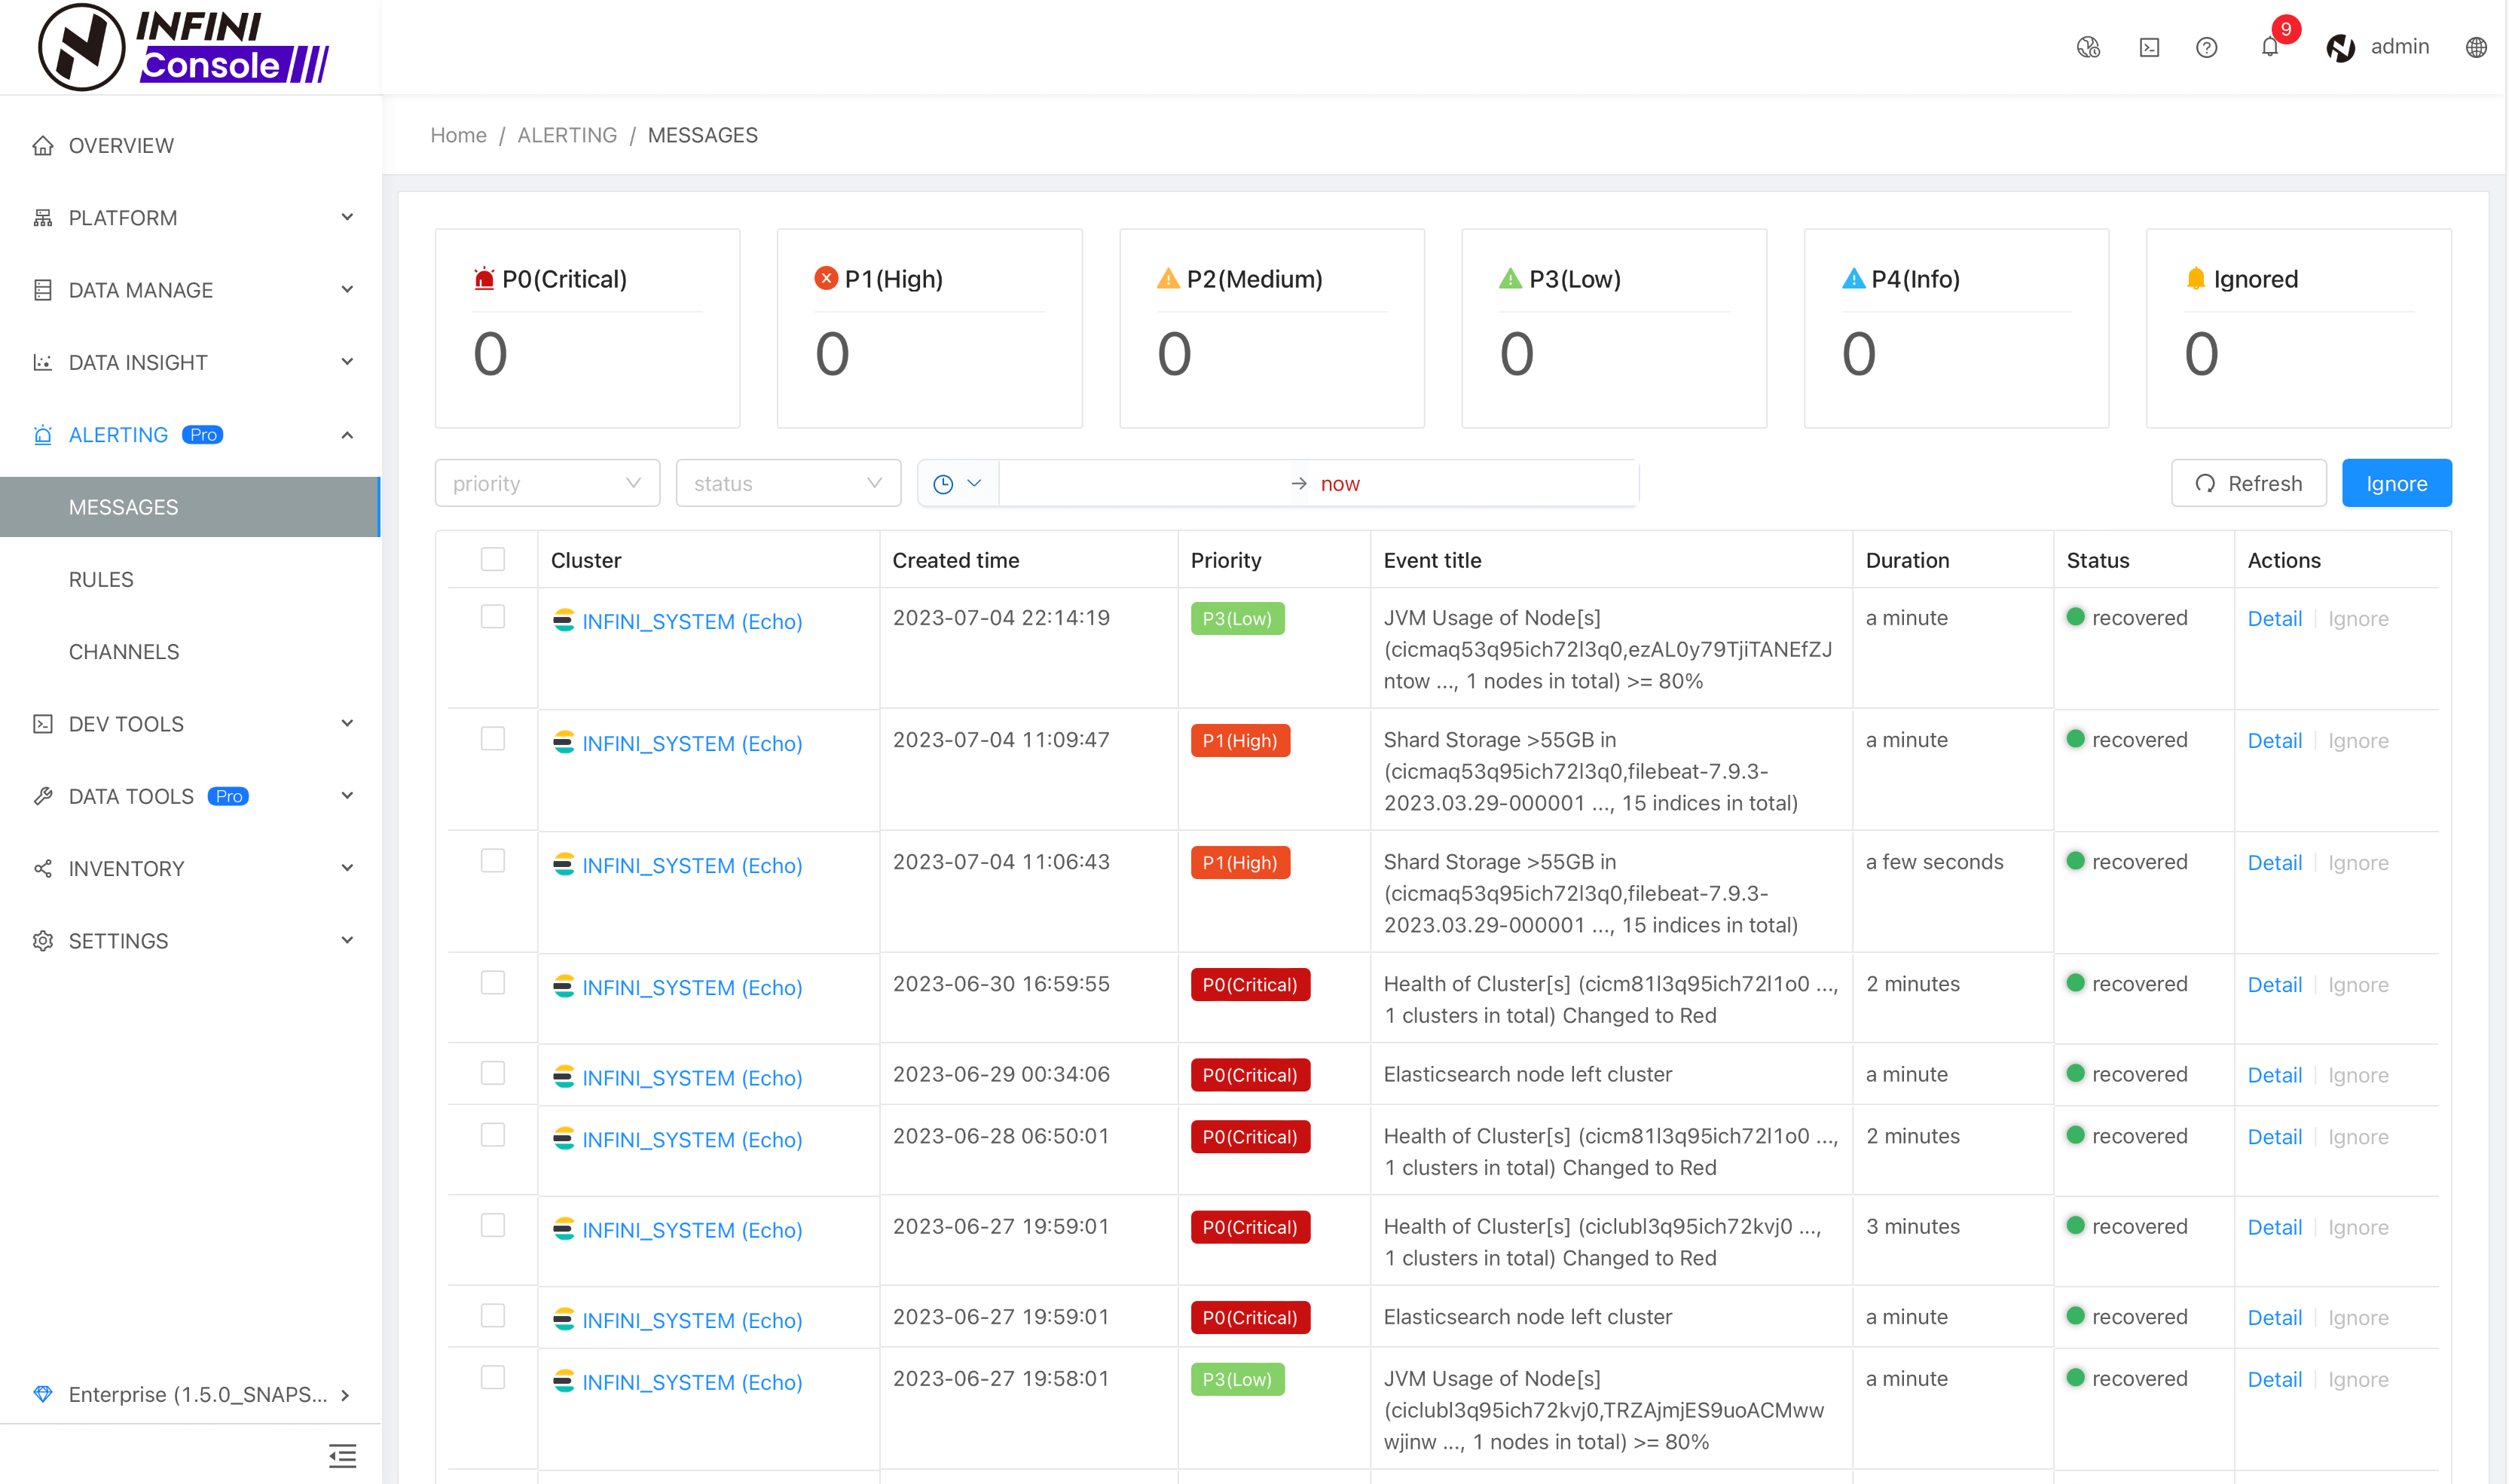Check the row created 2023-07-04 22:14:19
Image resolution: width=2509 pixels, height=1484 pixels.
click(x=493, y=617)
